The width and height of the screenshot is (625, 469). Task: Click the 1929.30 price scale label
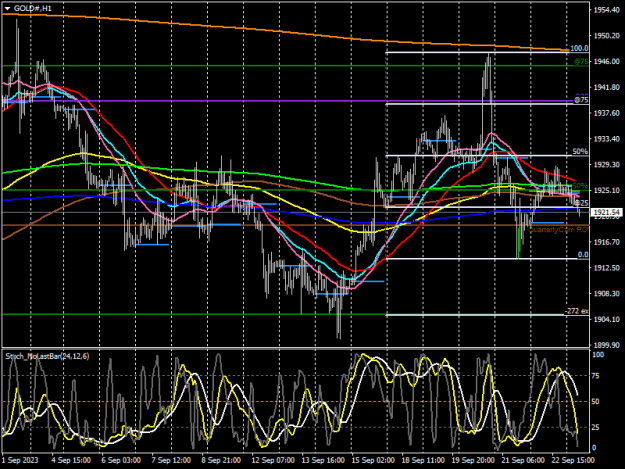click(606, 165)
